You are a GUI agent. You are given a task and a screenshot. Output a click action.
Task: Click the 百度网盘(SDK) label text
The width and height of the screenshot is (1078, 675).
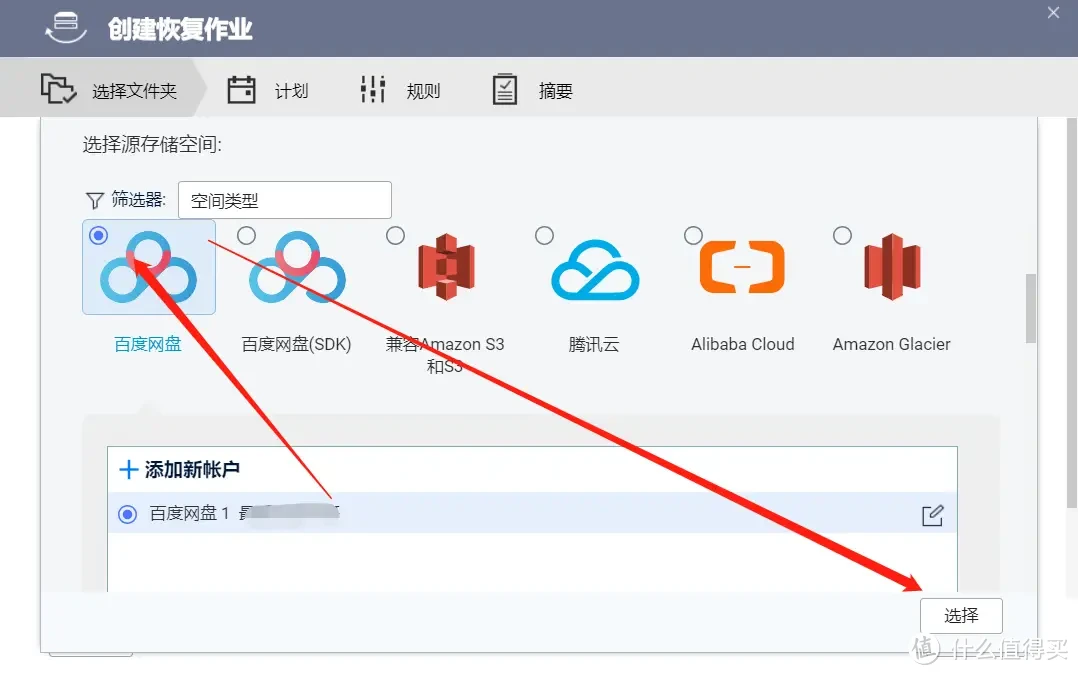pos(296,344)
